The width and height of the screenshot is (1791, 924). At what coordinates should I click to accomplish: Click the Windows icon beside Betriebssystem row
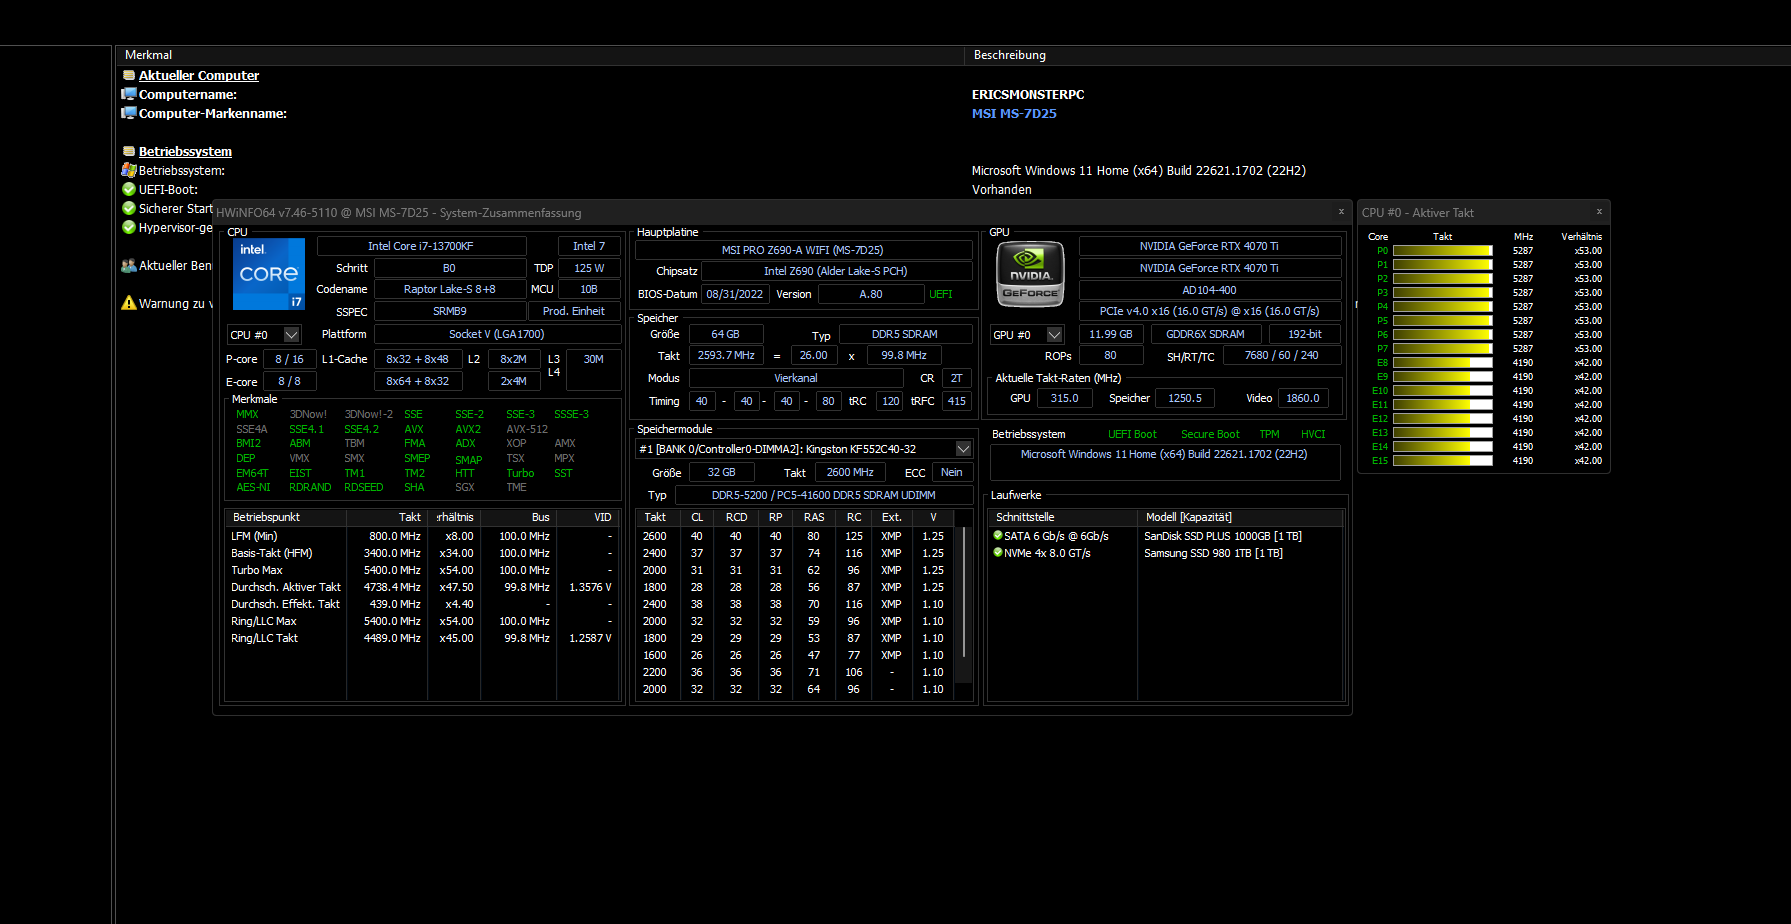(129, 170)
